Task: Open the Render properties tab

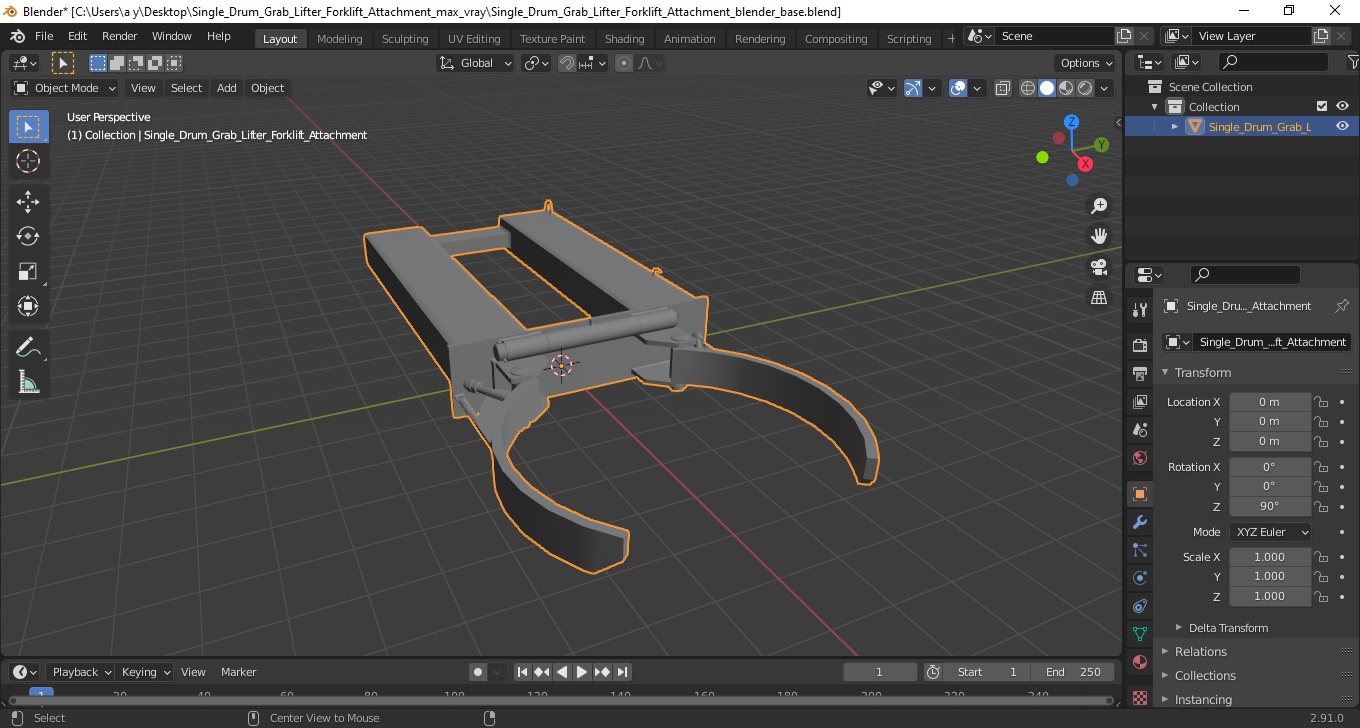Action: click(x=1139, y=346)
